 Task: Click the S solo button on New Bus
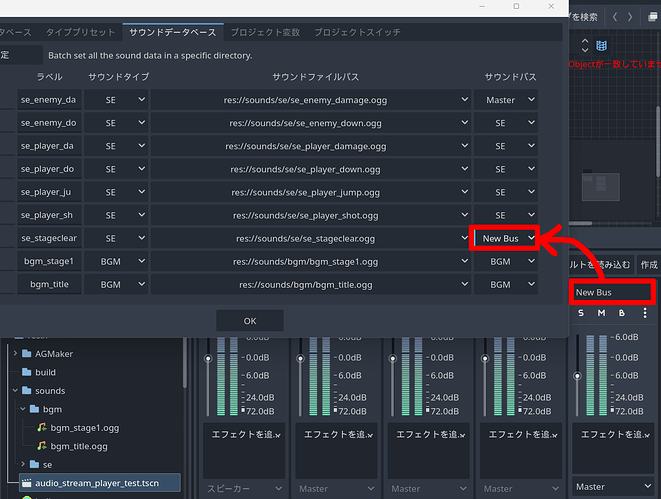[x=581, y=314]
